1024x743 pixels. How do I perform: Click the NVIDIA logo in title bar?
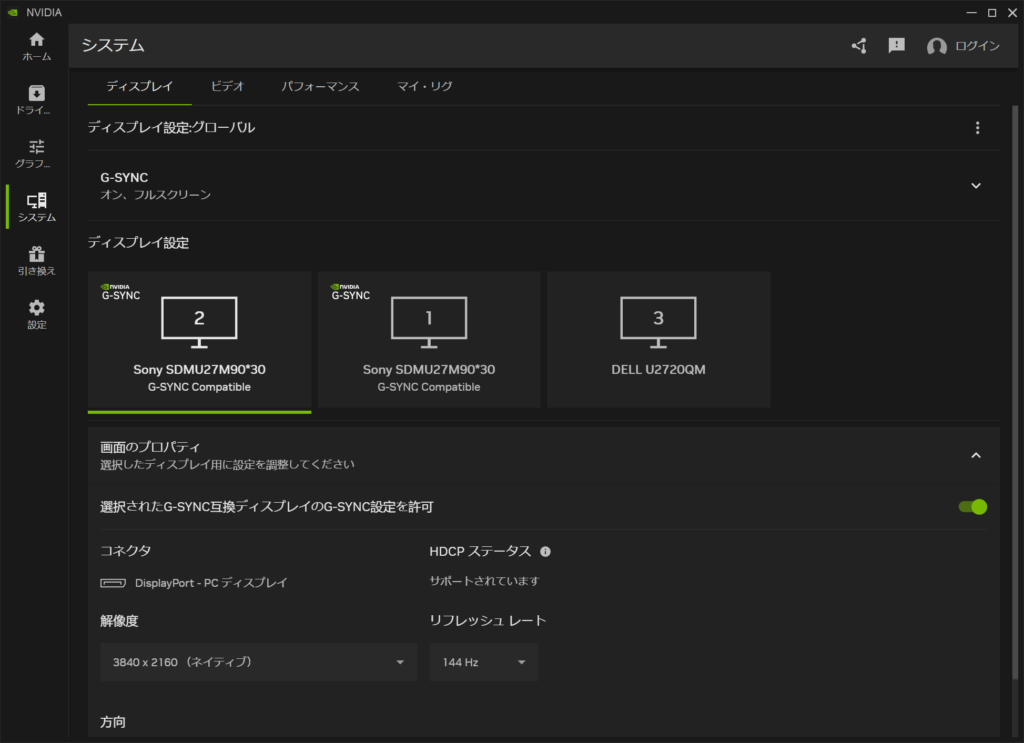pos(12,12)
